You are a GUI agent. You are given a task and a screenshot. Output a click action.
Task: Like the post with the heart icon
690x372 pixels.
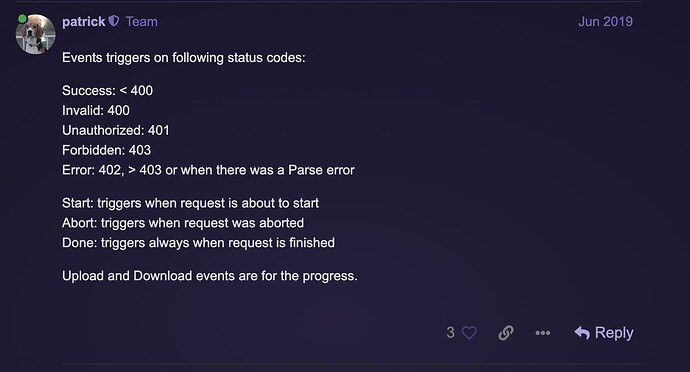click(x=469, y=333)
